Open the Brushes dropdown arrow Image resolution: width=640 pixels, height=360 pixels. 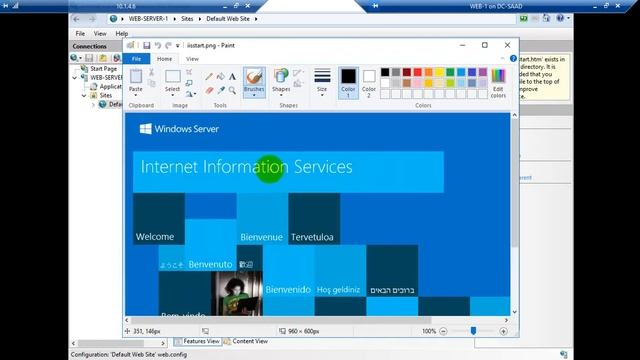254,96
